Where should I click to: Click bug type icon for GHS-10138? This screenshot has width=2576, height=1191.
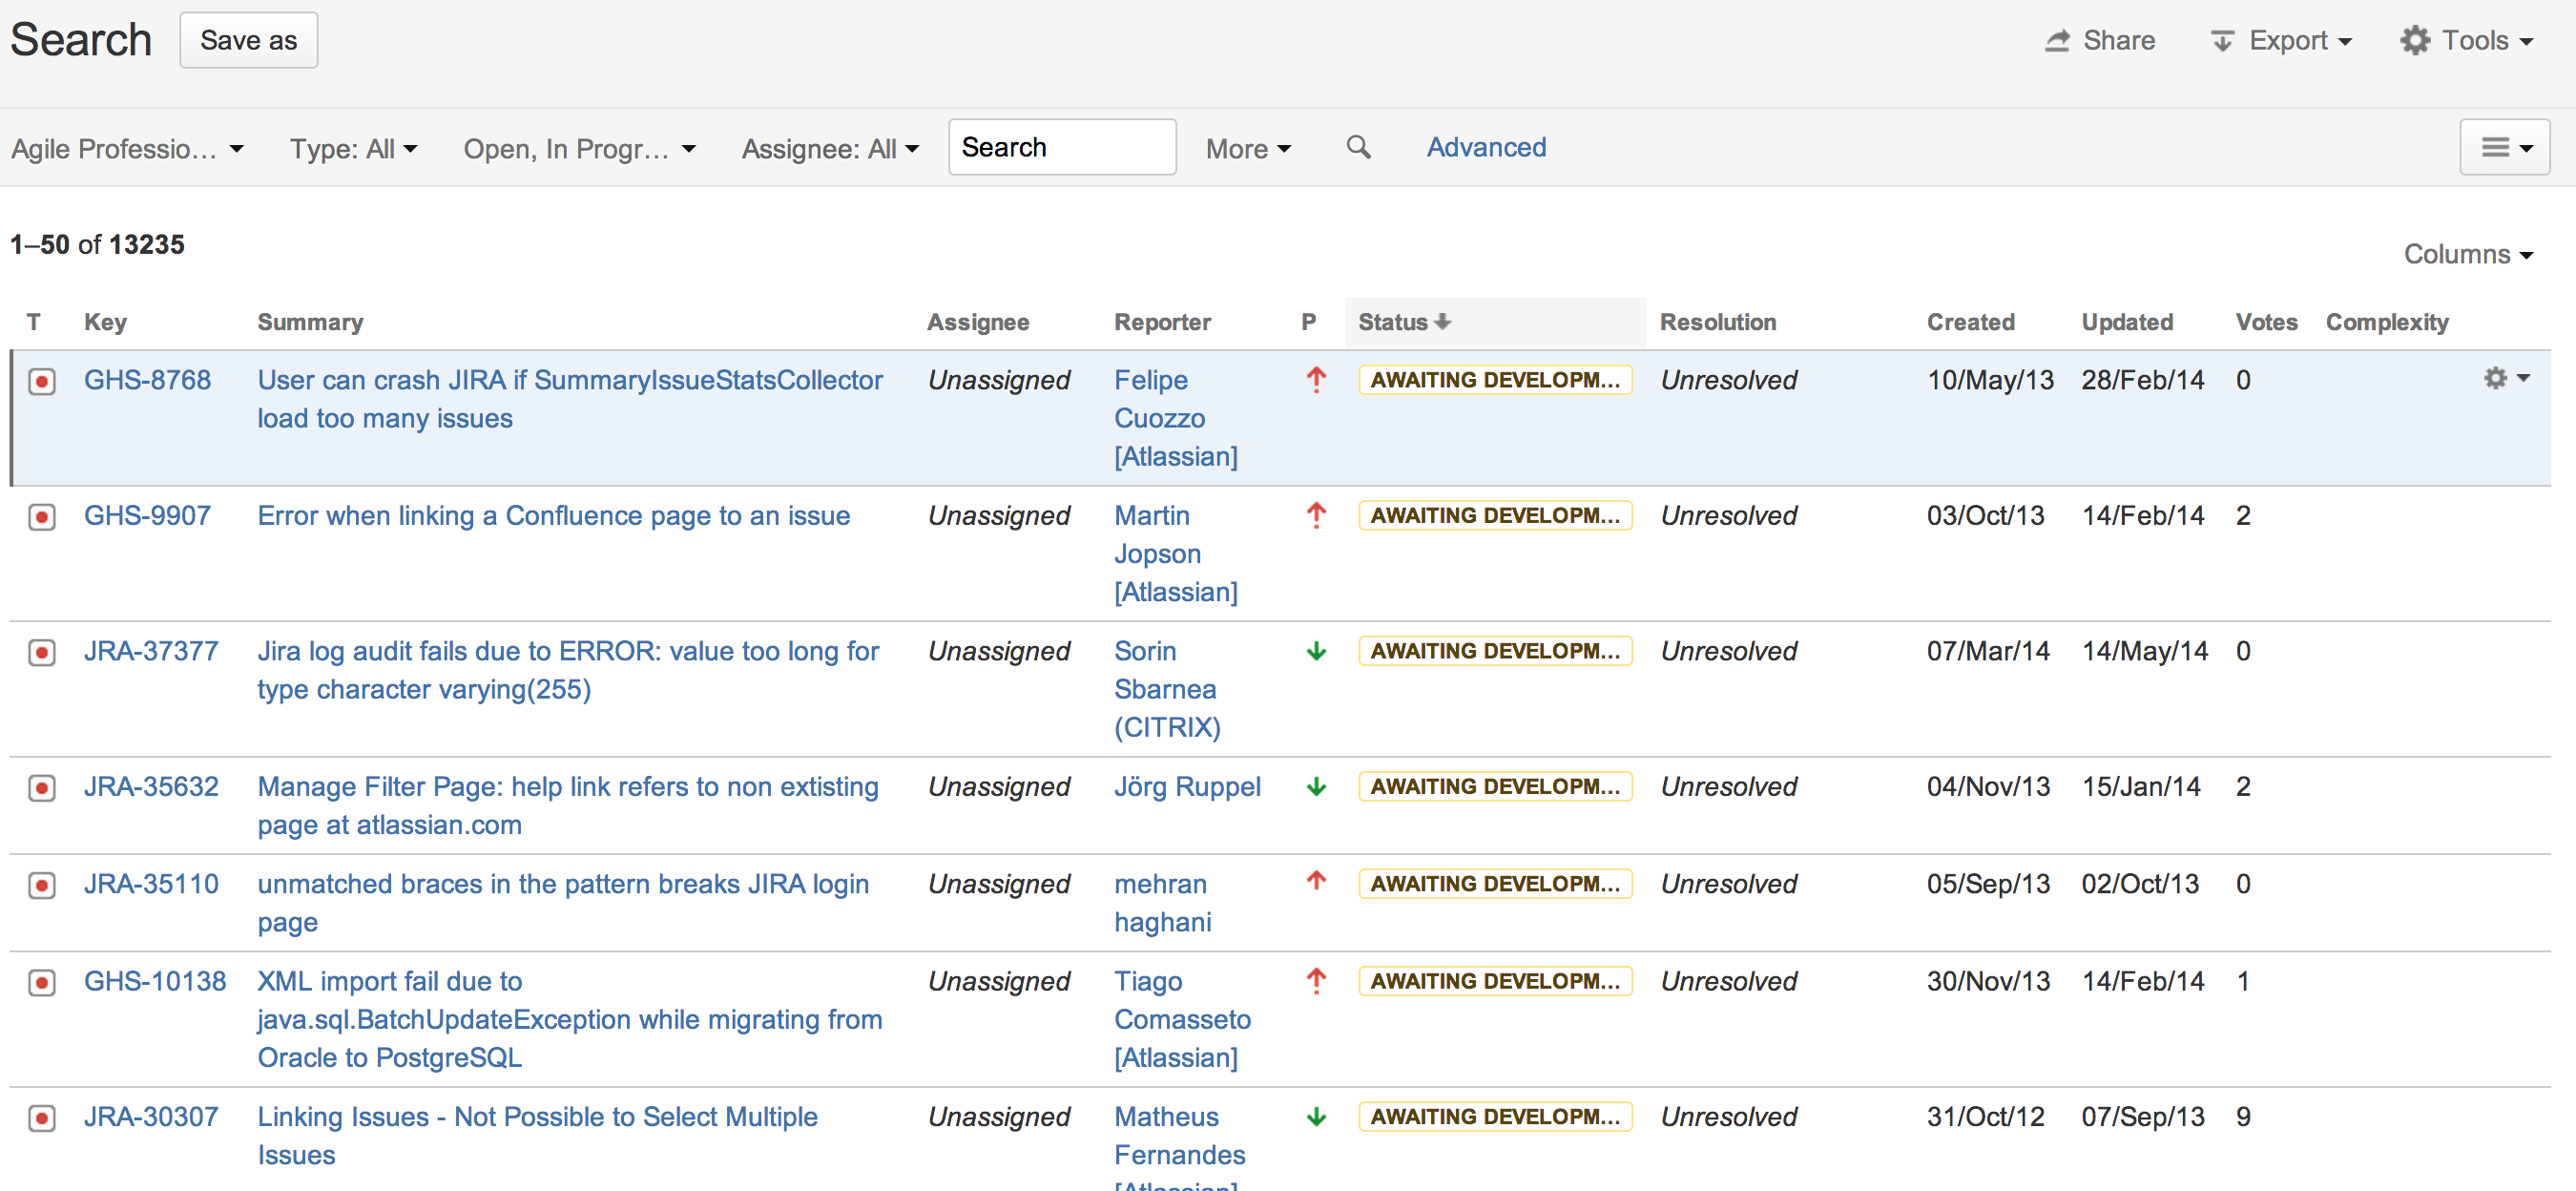(42, 982)
